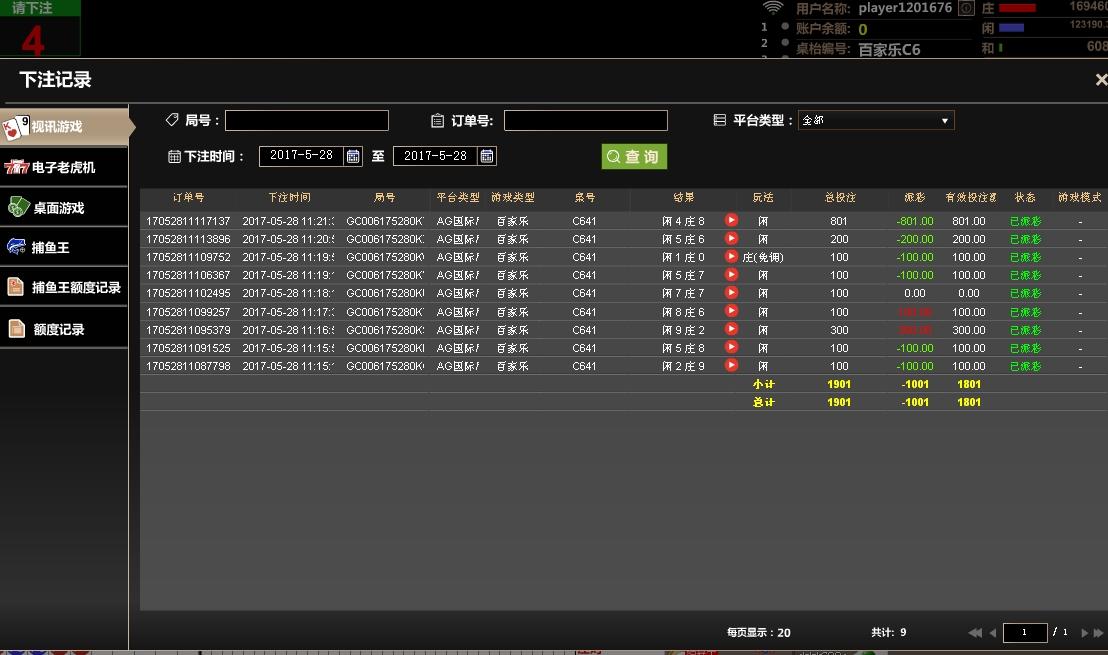1108x655 pixels.
Task: Click the table name 百家乐C6
Action: click(x=889, y=49)
